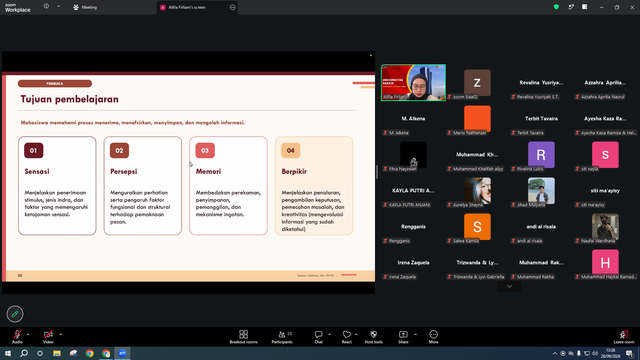Image resolution: width=640 pixels, height=360 pixels.
Task: Open the More menu
Action: [433, 337]
